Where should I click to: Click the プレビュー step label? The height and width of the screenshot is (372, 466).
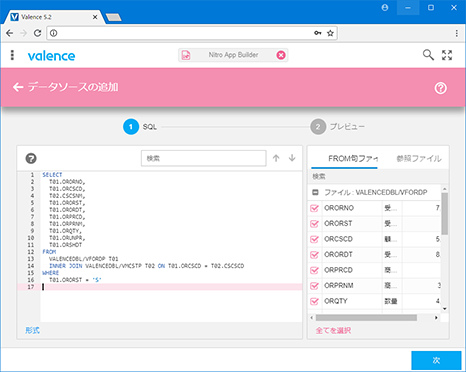[x=347, y=127]
